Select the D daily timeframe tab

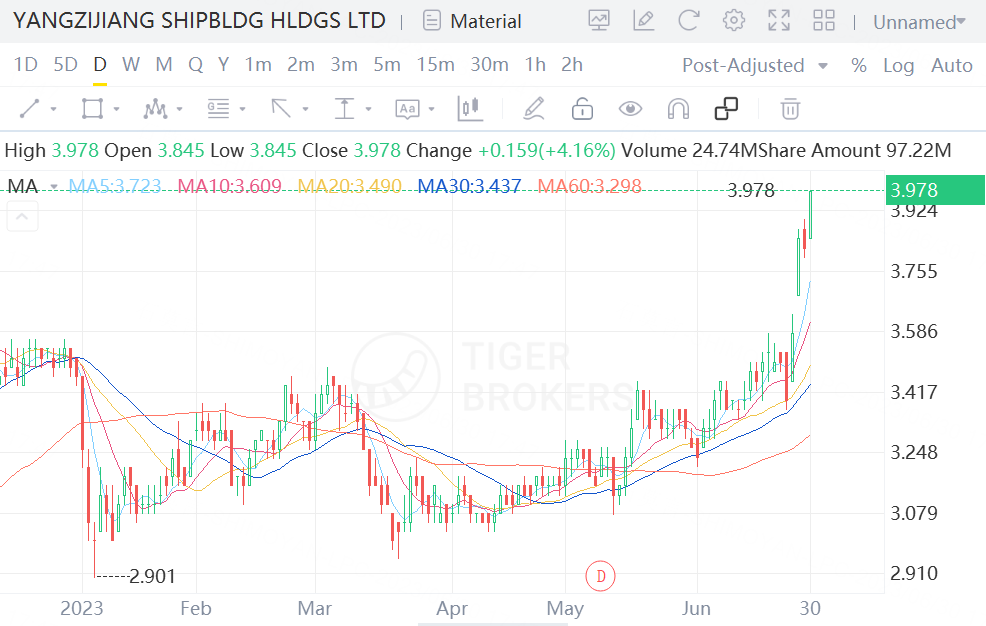click(99, 64)
